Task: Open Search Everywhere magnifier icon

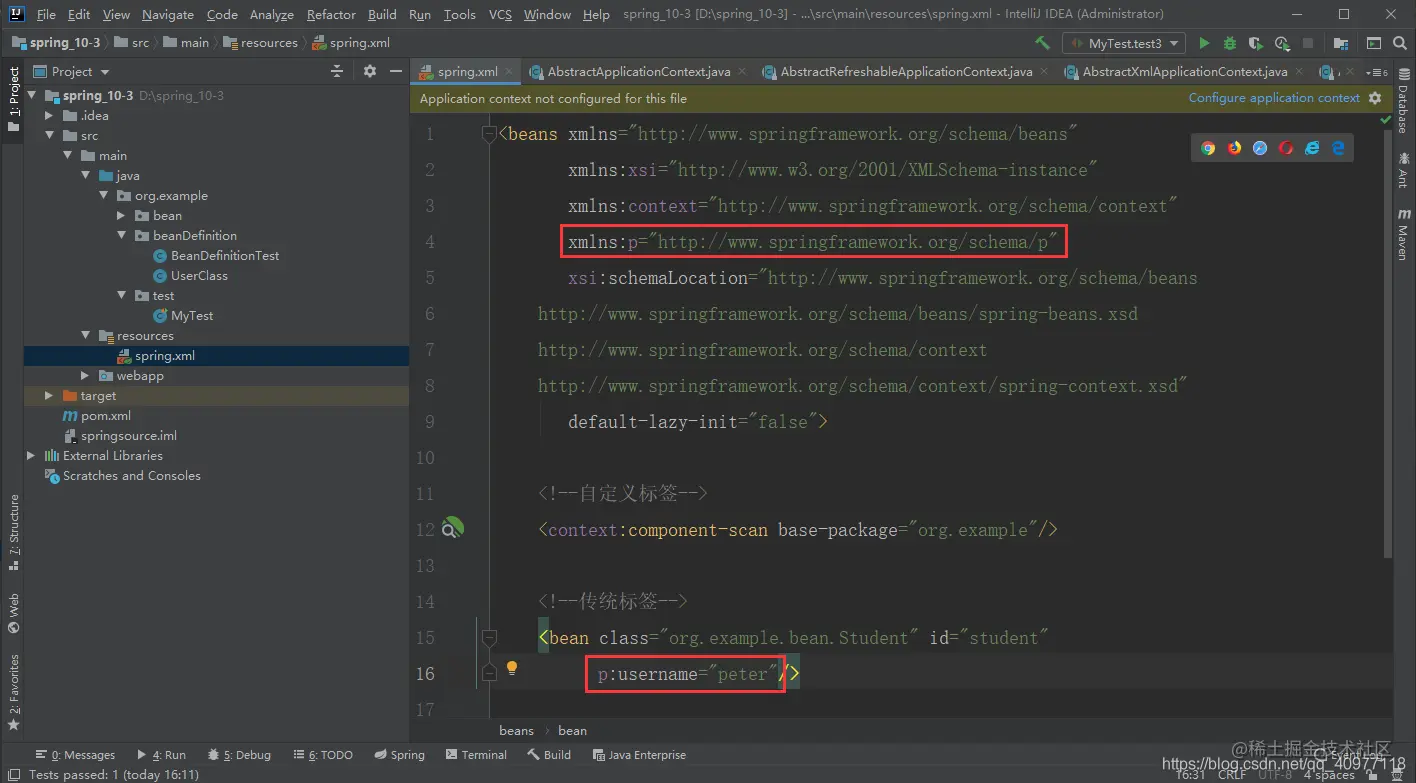Action: [x=1400, y=43]
